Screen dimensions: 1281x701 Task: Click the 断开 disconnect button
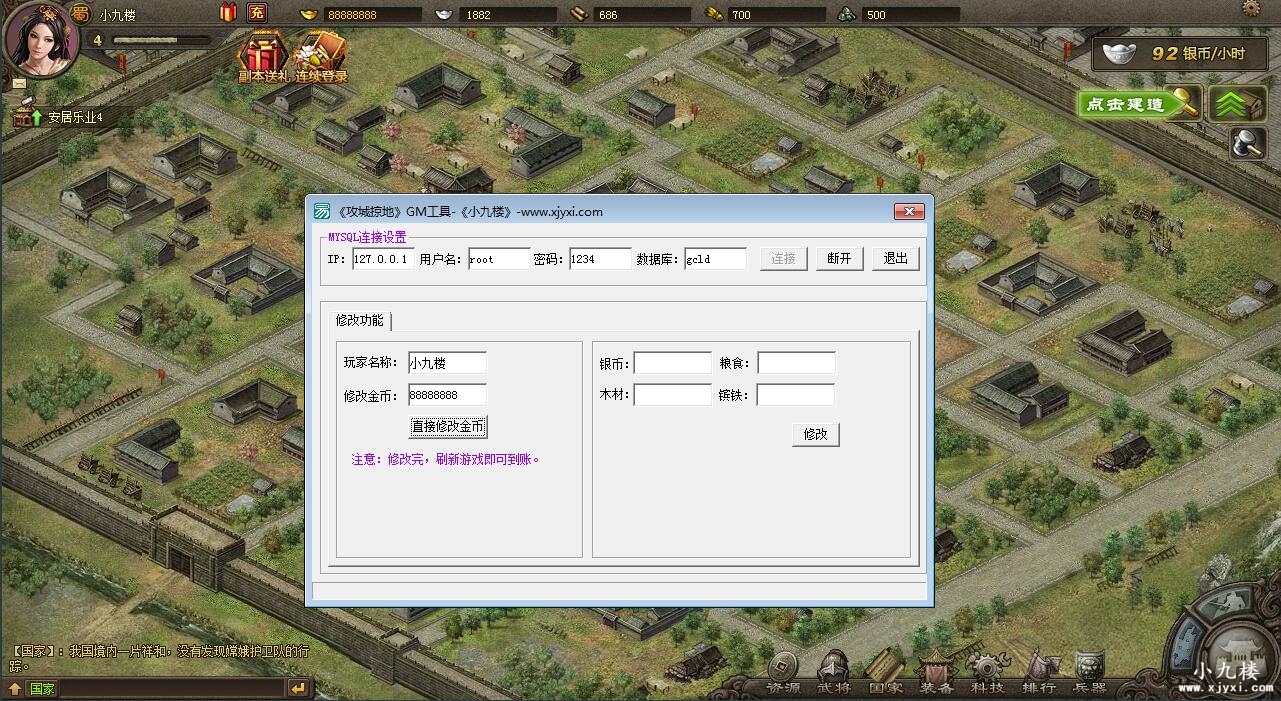[x=839, y=259]
